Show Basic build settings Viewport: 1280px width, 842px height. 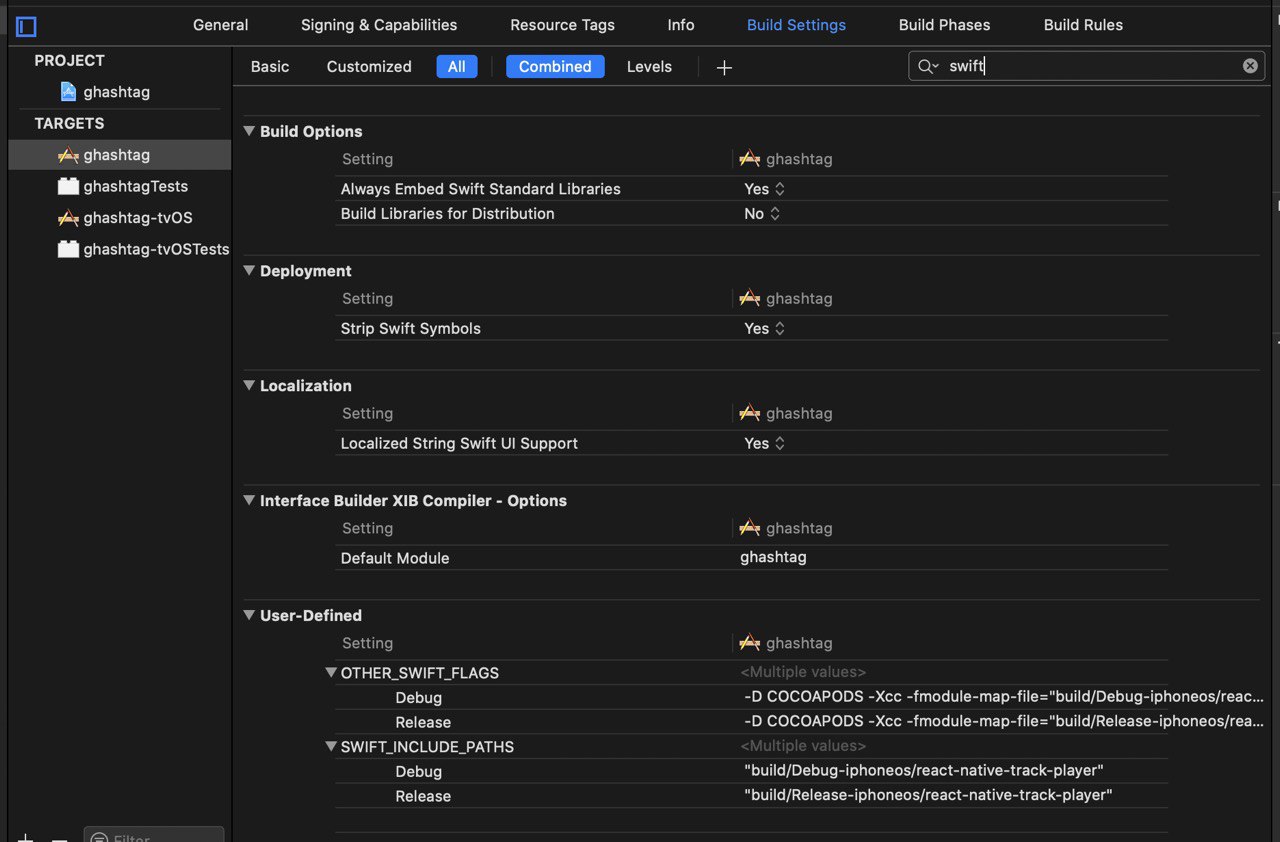(x=270, y=67)
